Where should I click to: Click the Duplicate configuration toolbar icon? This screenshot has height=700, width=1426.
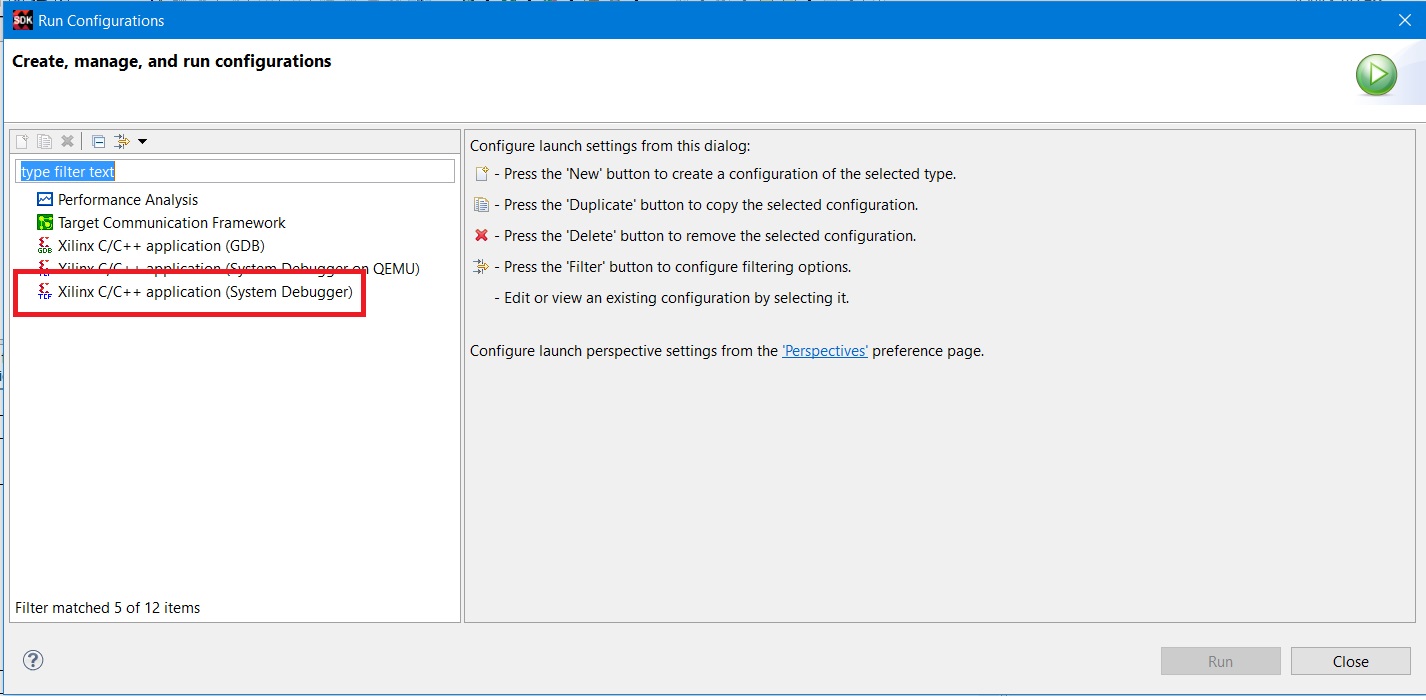(x=45, y=141)
